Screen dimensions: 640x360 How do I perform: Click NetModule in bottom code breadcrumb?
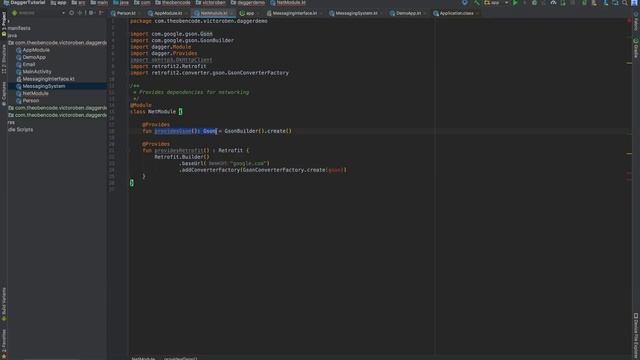[143, 358]
